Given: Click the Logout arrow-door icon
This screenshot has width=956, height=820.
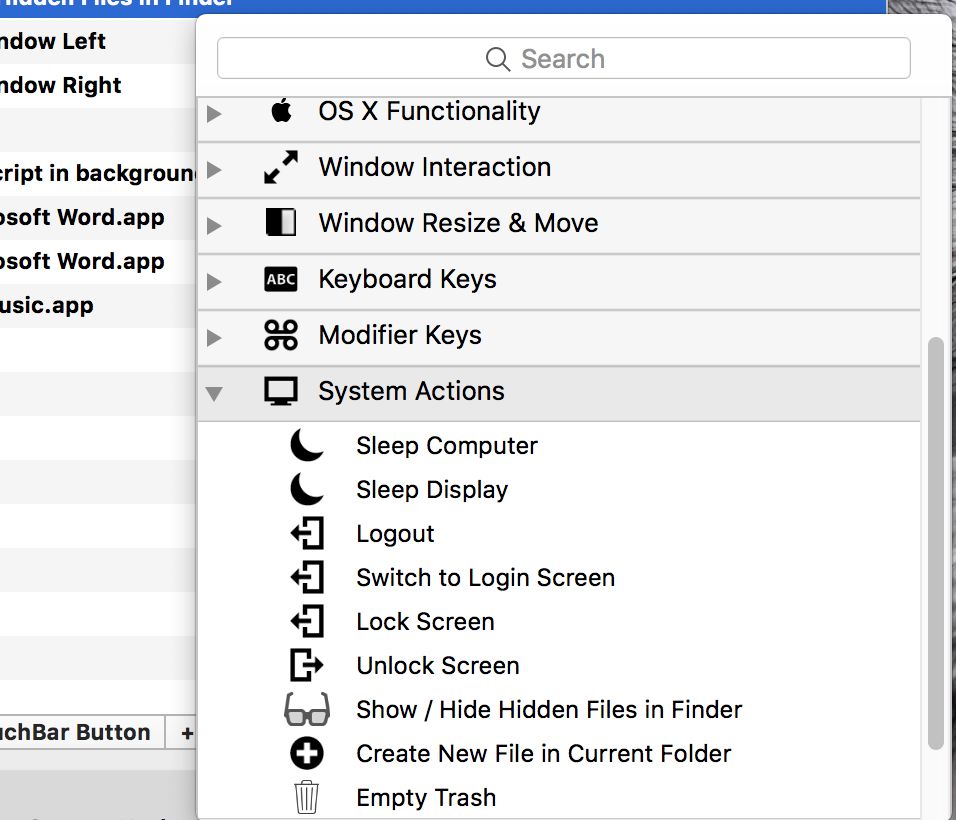Looking at the screenshot, I should pyautogui.click(x=307, y=534).
